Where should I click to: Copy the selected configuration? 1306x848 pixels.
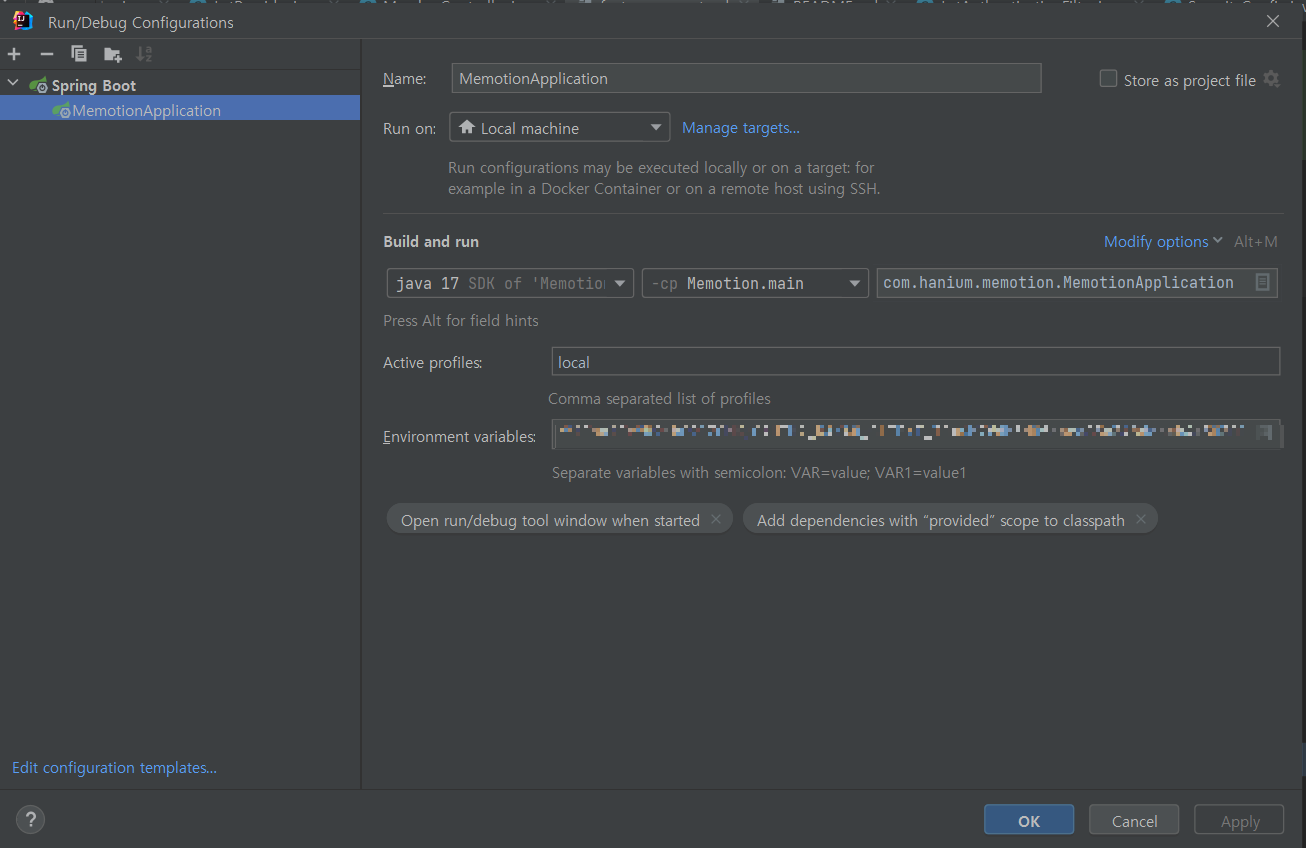[79, 54]
